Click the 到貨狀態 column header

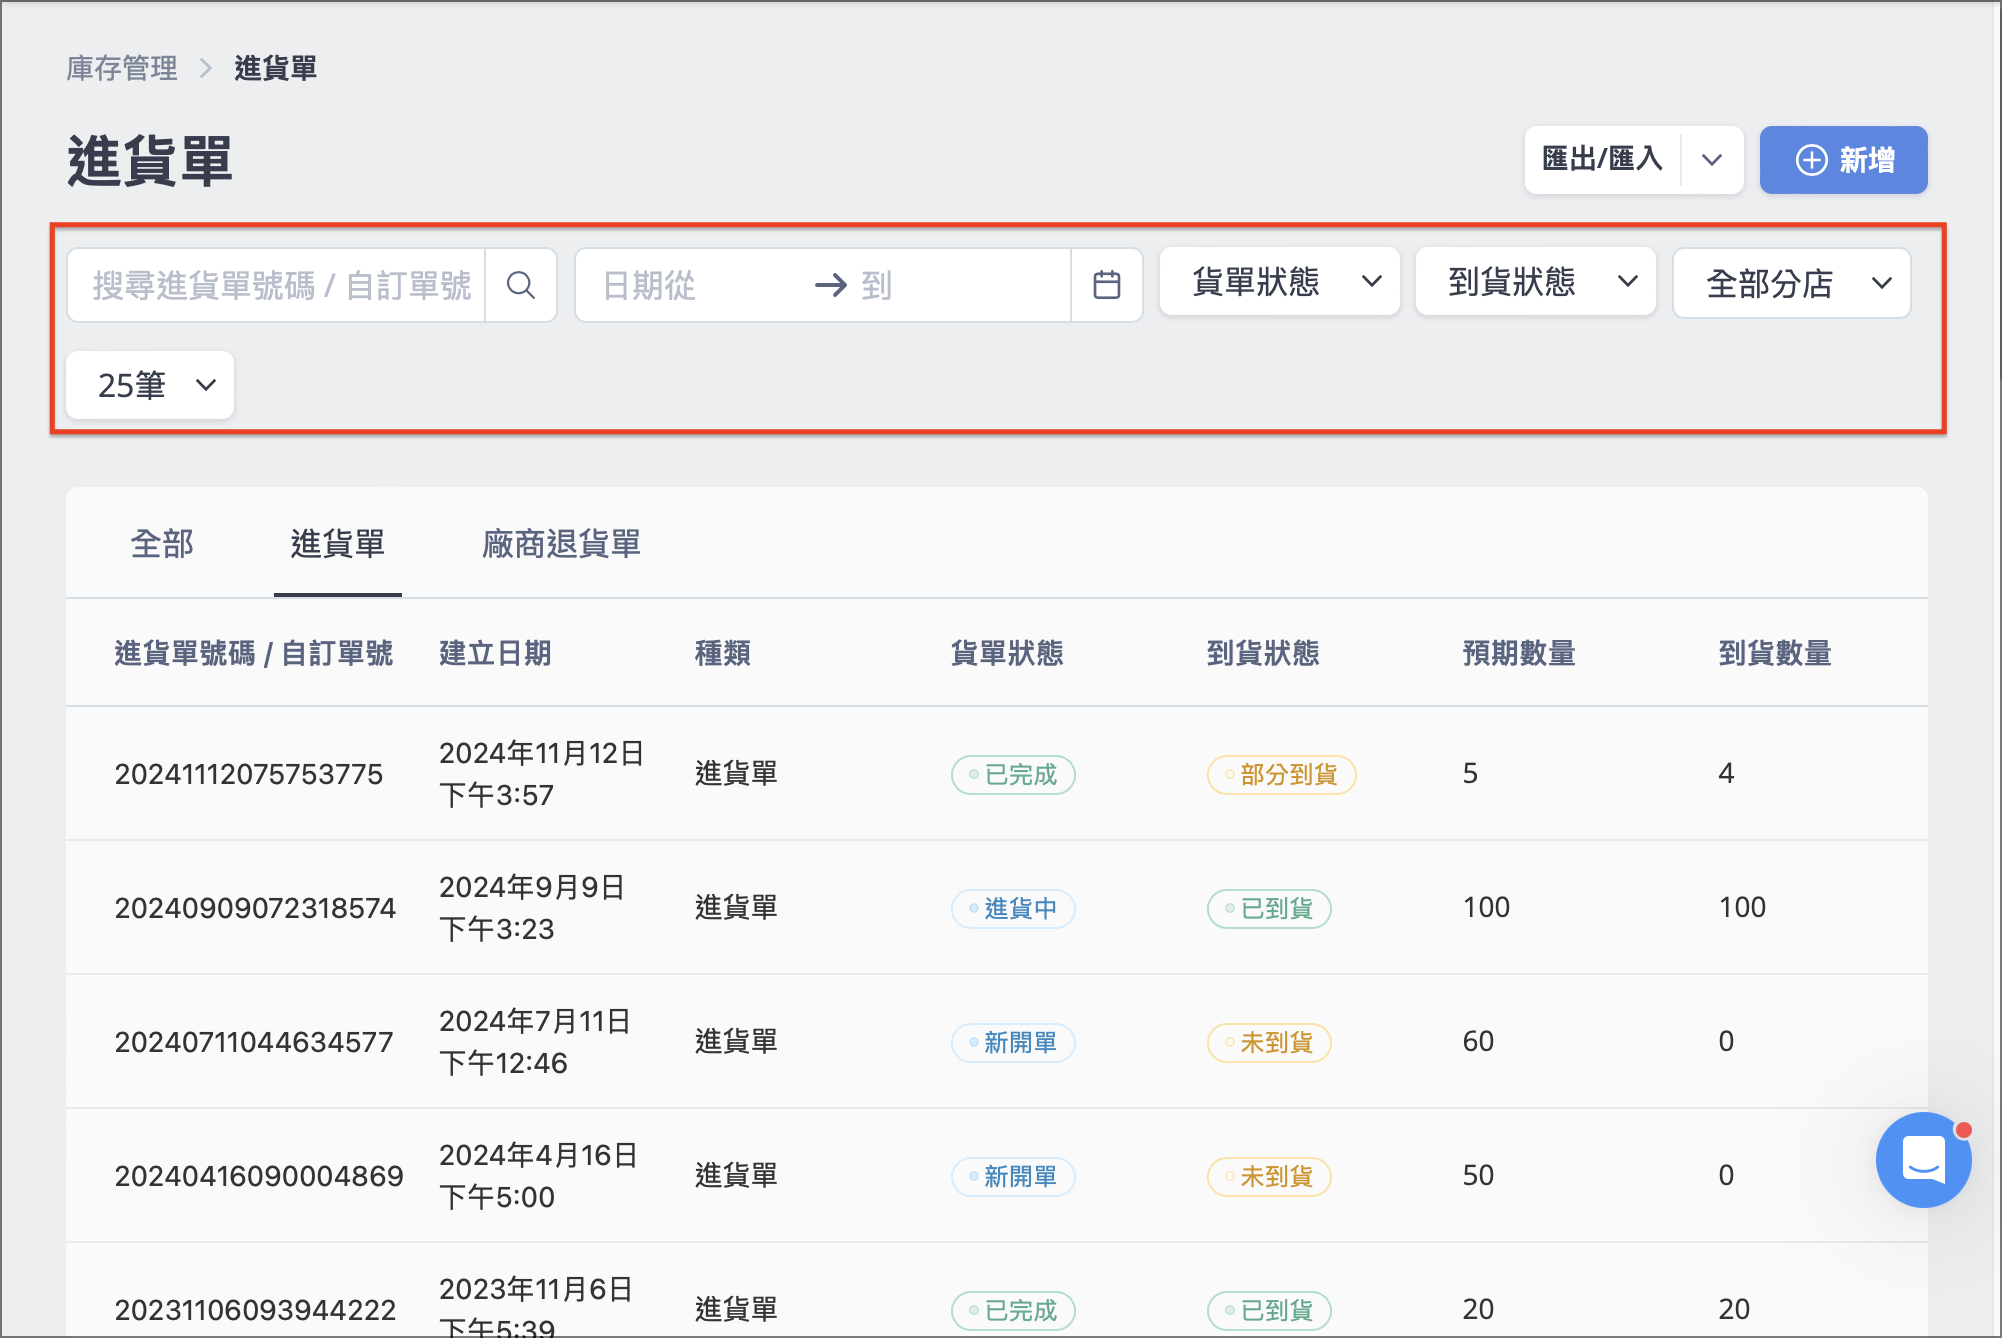[1263, 653]
